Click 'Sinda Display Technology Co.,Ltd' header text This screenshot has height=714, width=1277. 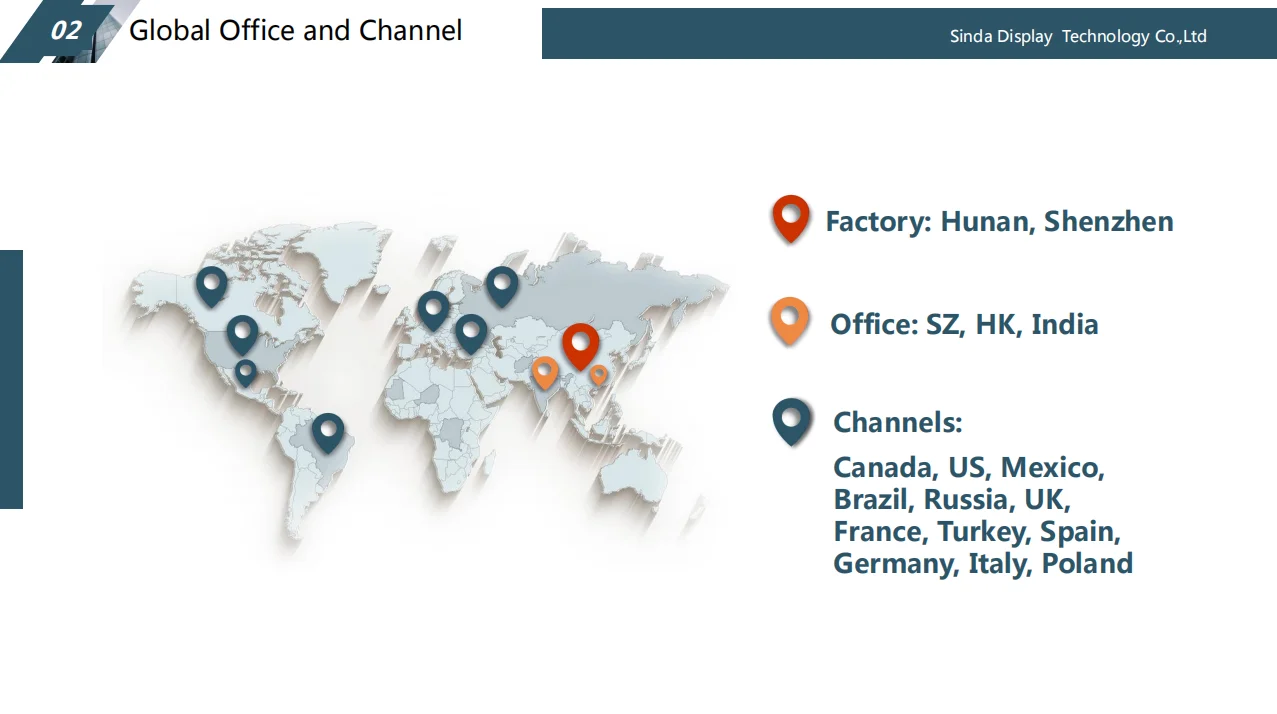1078,36
